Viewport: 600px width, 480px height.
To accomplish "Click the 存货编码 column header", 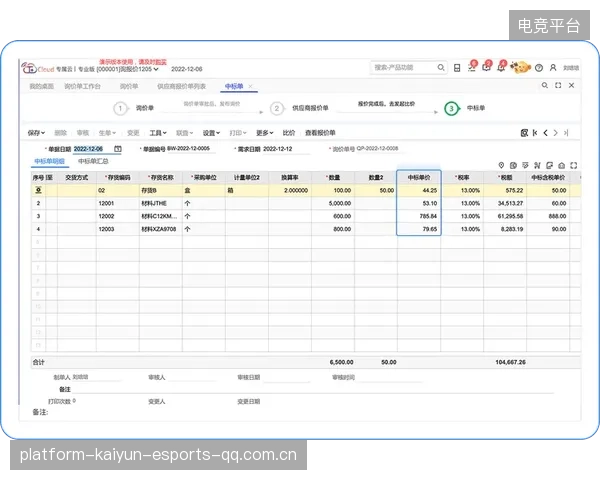I will coord(117,178).
